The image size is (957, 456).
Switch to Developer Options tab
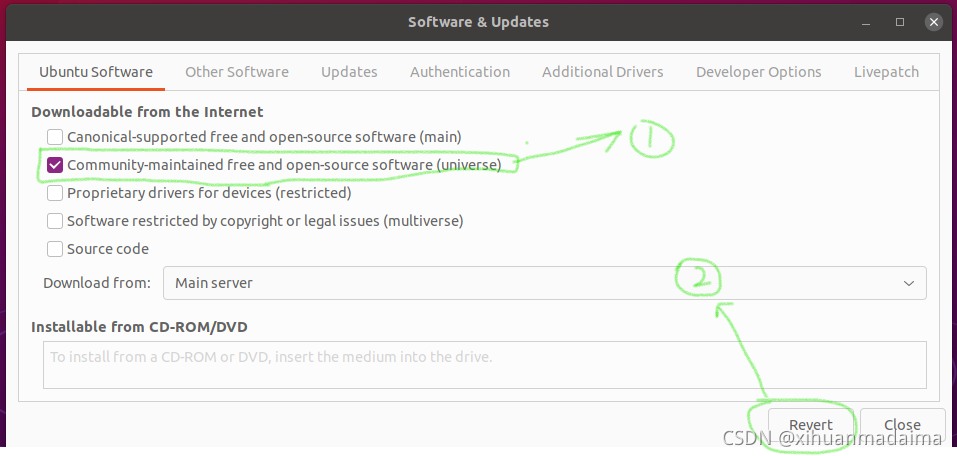coord(759,72)
